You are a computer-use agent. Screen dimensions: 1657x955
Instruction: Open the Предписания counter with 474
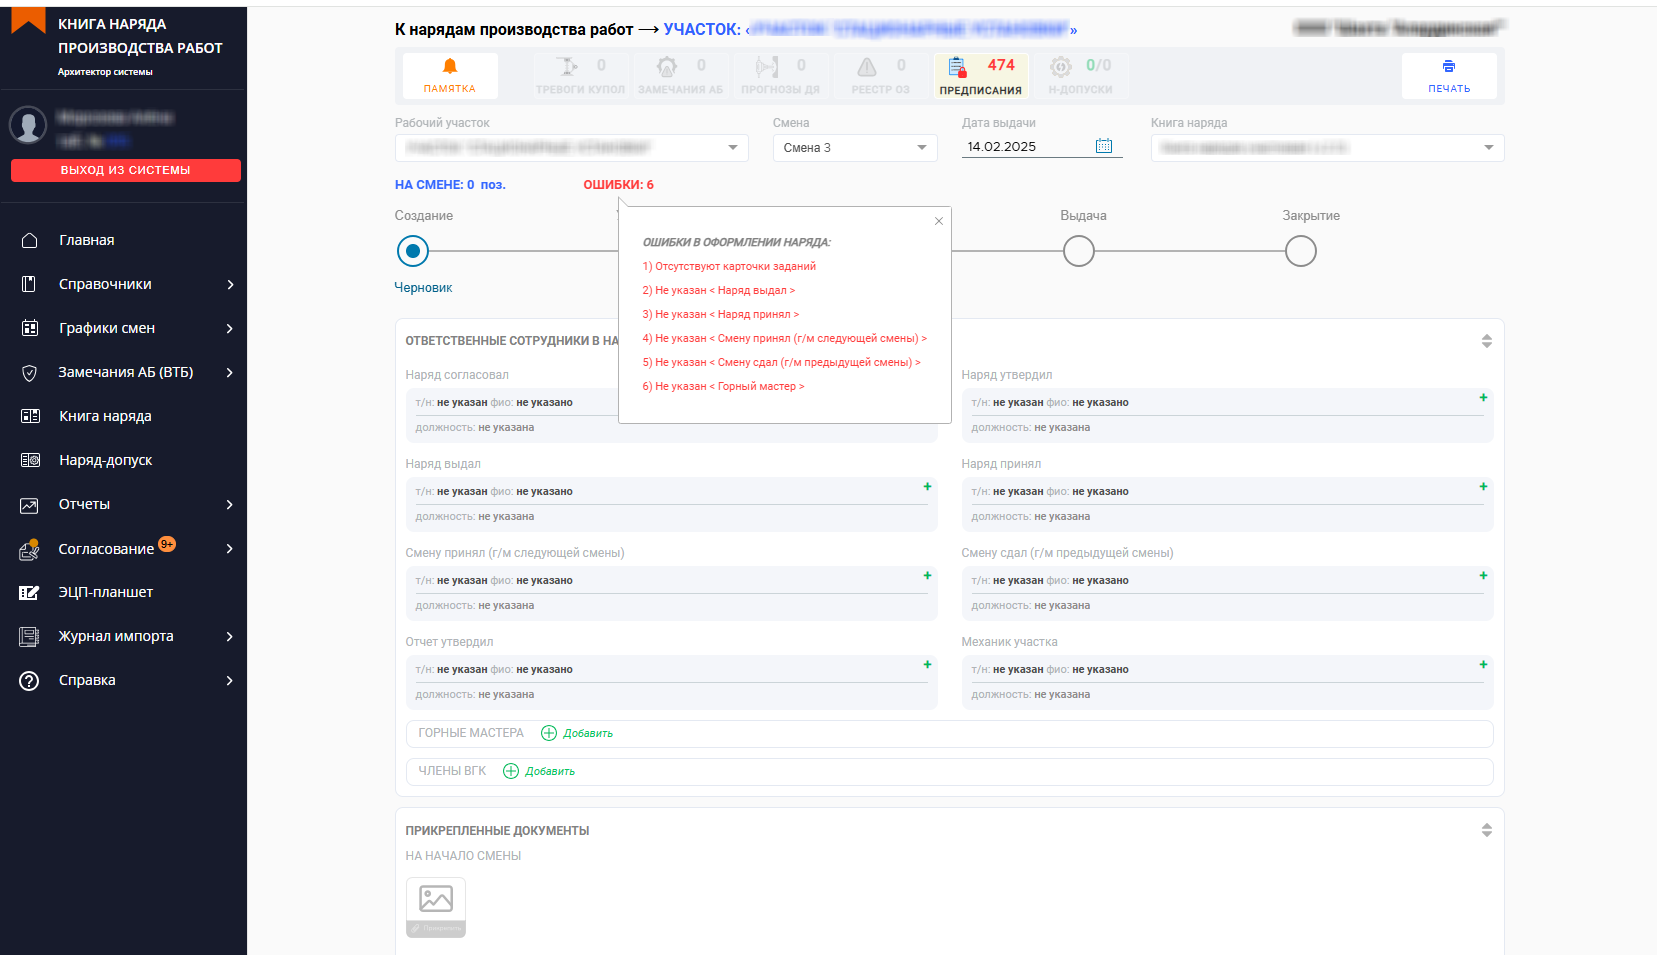pos(980,75)
